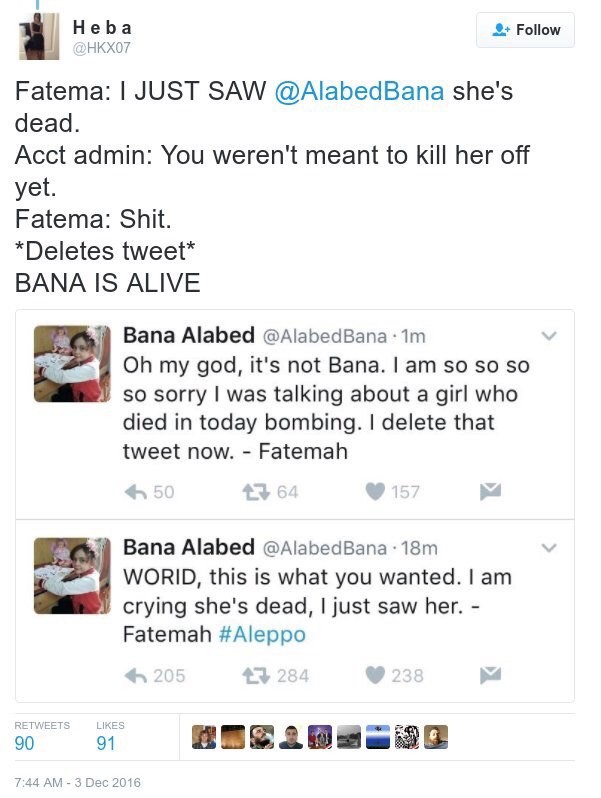The width and height of the screenshot is (601, 798).
Task: Open Bana Alabed avatar on 18m tweet
Action: coord(72,575)
